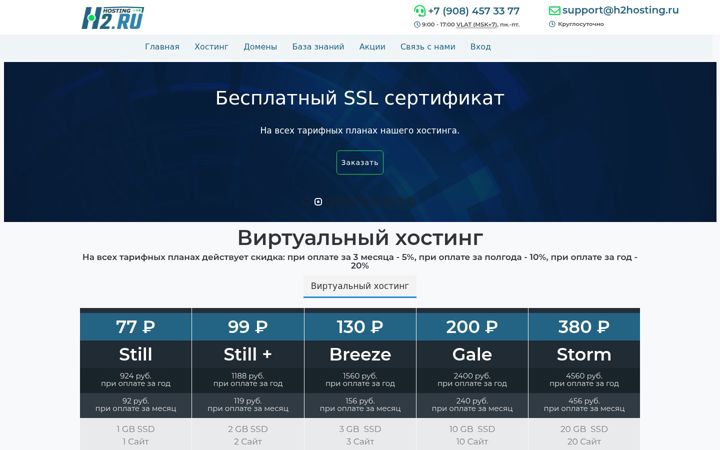The width and height of the screenshot is (720, 450).
Task: Click the 10 GB SSD spec
Action: tap(472, 429)
